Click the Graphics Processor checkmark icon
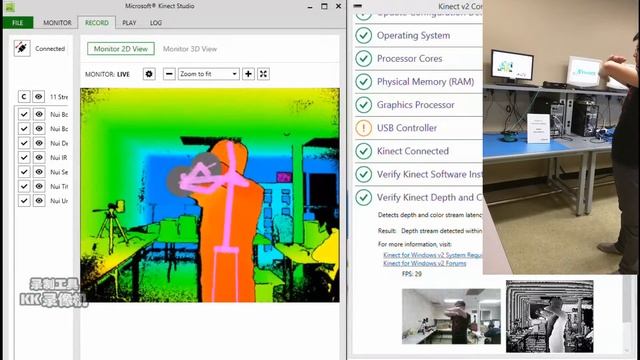640x360 pixels. 363,105
